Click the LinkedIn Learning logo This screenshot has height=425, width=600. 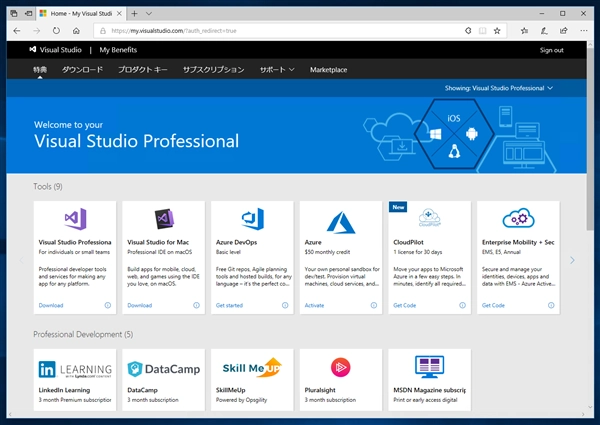point(75,370)
